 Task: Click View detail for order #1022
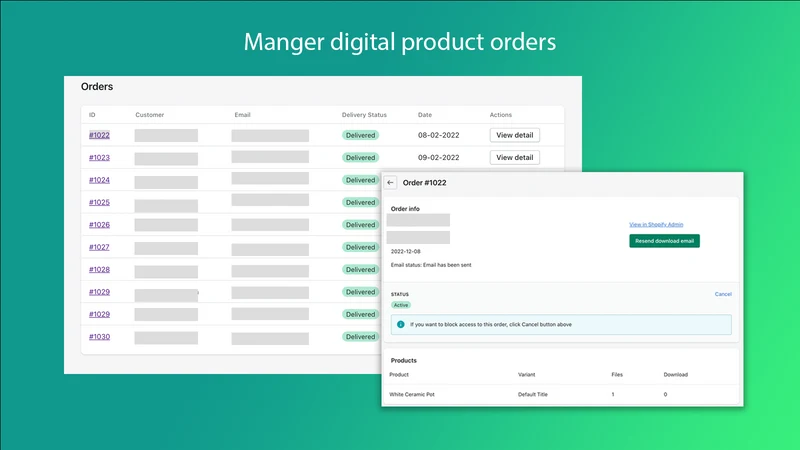click(515, 135)
